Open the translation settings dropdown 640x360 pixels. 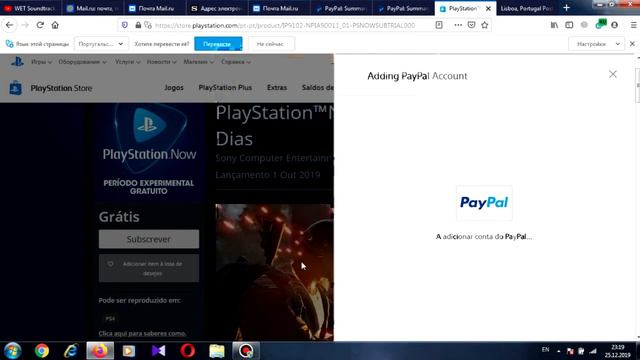pos(596,44)
